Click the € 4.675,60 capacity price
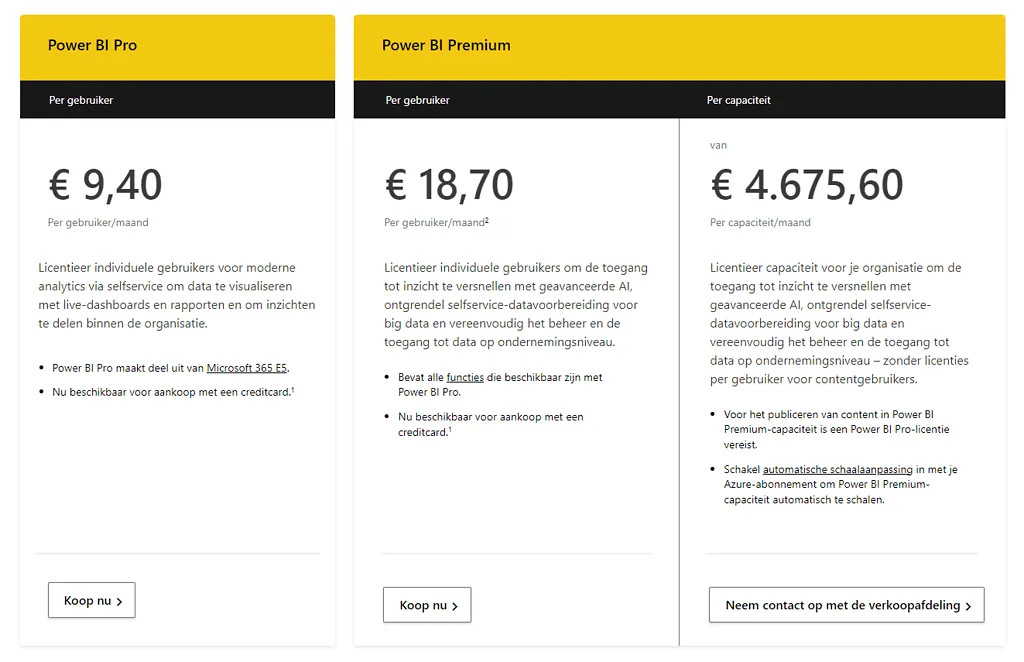The image size is (1024, 662). (805, 186)
